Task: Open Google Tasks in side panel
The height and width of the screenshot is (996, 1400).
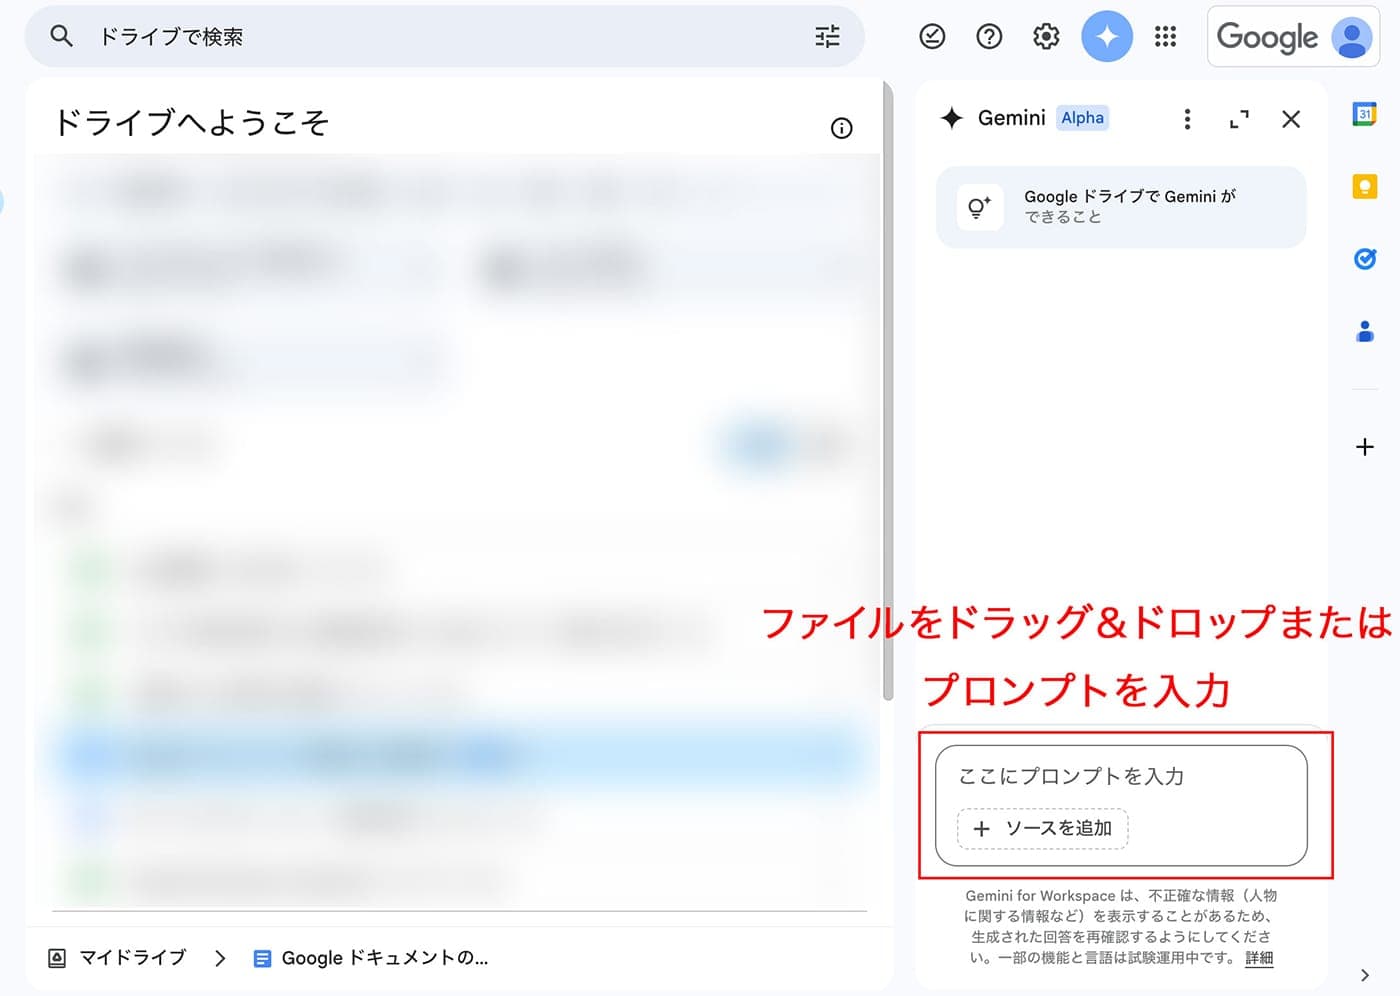Action: [x=1364, y=259]
